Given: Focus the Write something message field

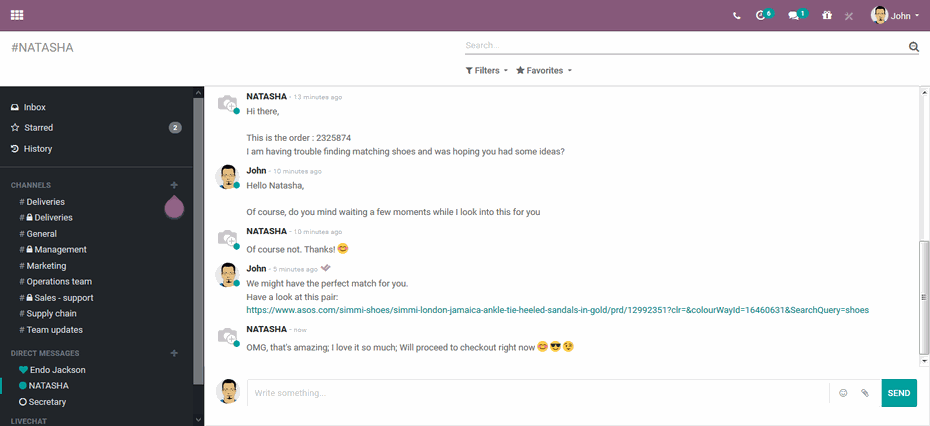Looking at the screenshot, I should click(537, 393).
